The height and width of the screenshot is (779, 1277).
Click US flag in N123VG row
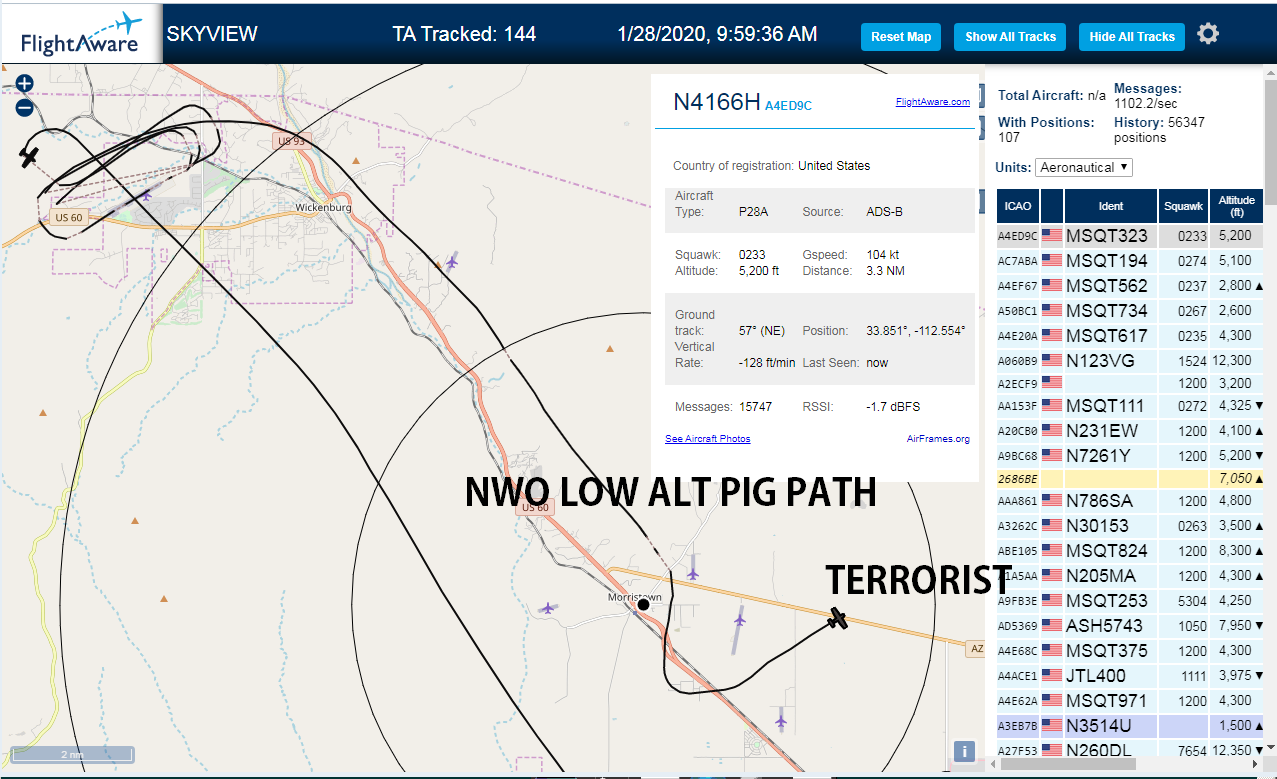(x=1052, y=361)
